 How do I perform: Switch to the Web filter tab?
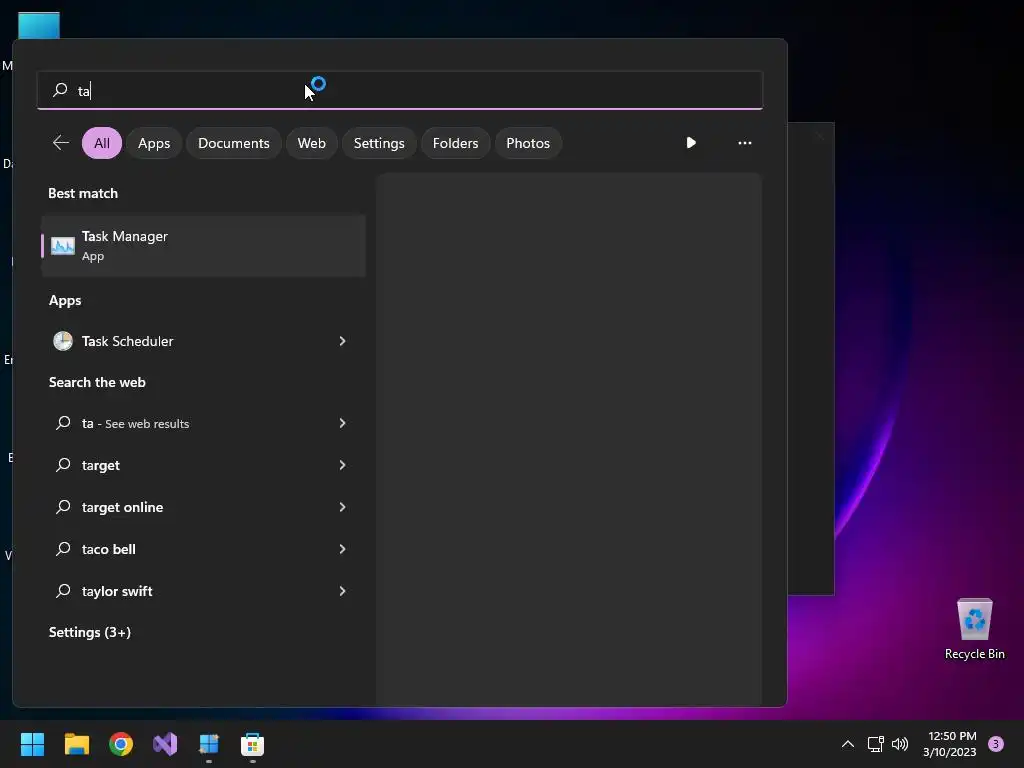(x=312, y=143)
